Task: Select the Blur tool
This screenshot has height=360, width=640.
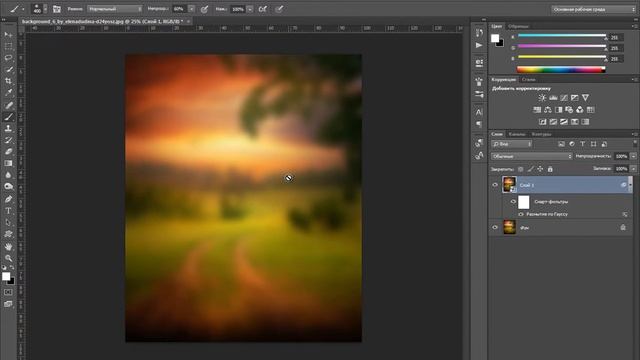Action: click(x=8, y=175)
